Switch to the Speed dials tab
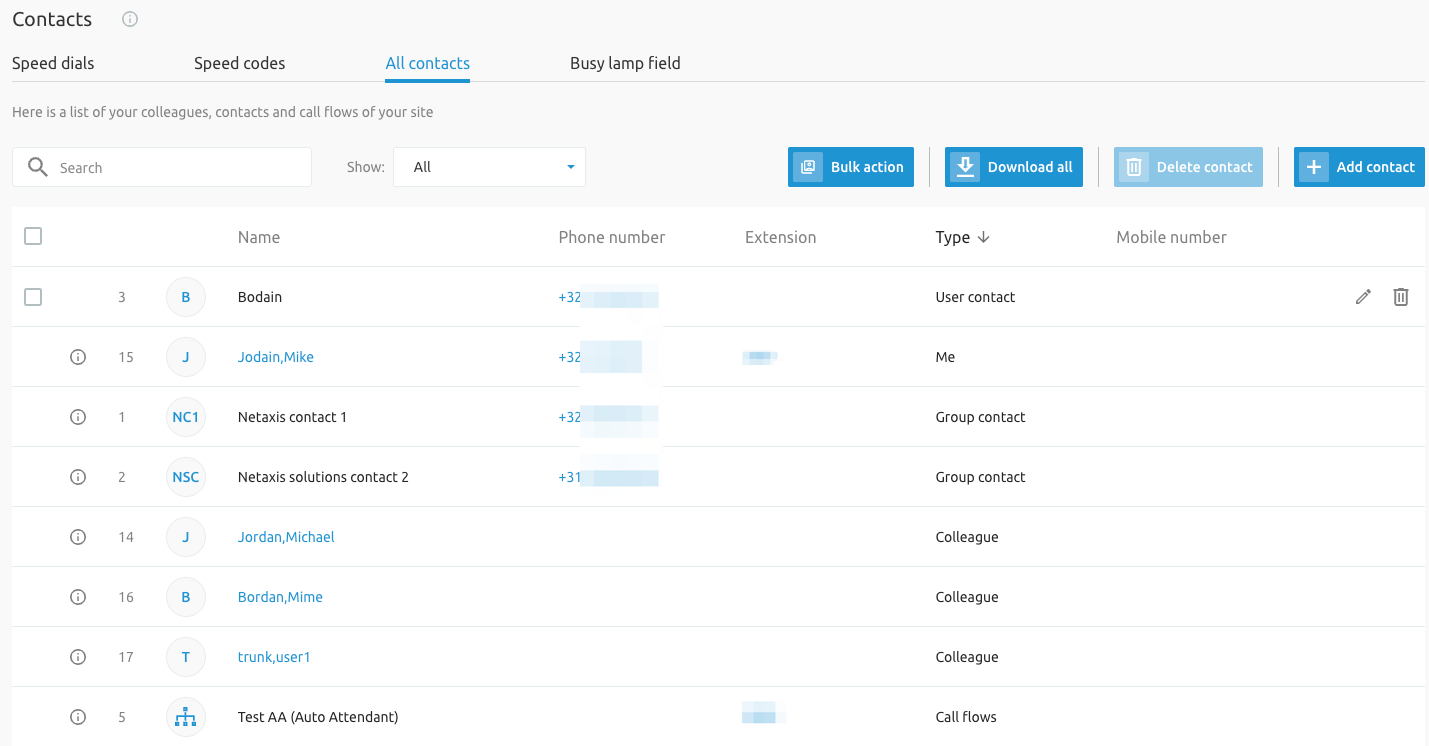Viewport: 1429px width, 746px height. tap(52, 63)
